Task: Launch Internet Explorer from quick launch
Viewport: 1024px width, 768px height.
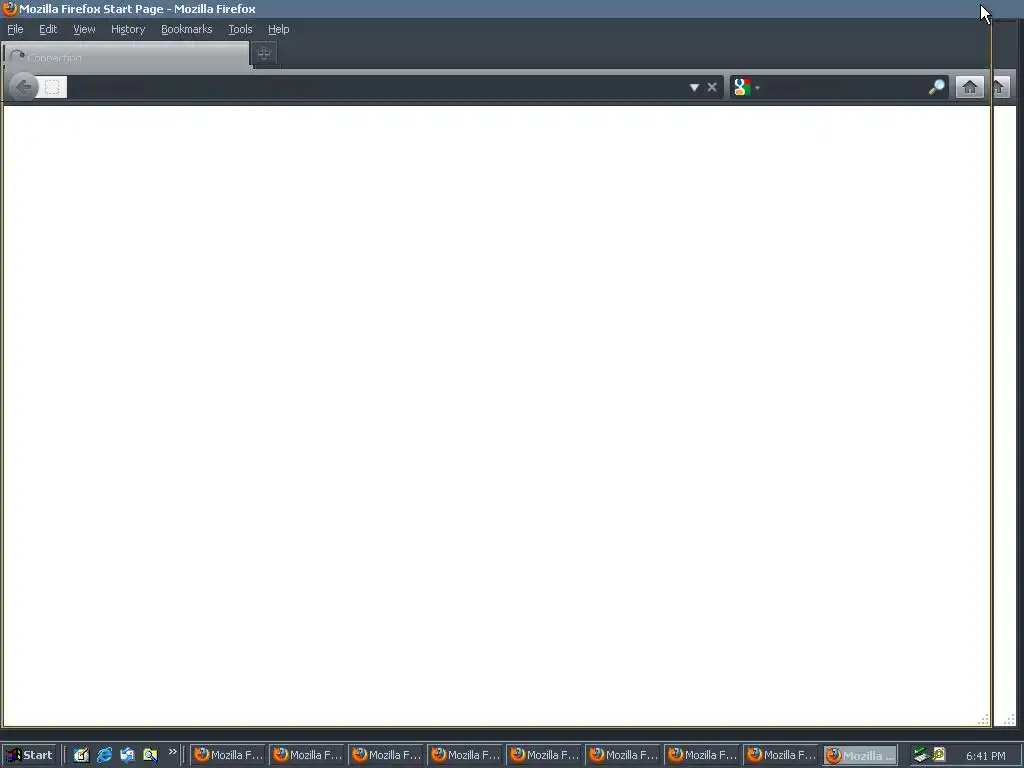Action: [x=104, y=755]
